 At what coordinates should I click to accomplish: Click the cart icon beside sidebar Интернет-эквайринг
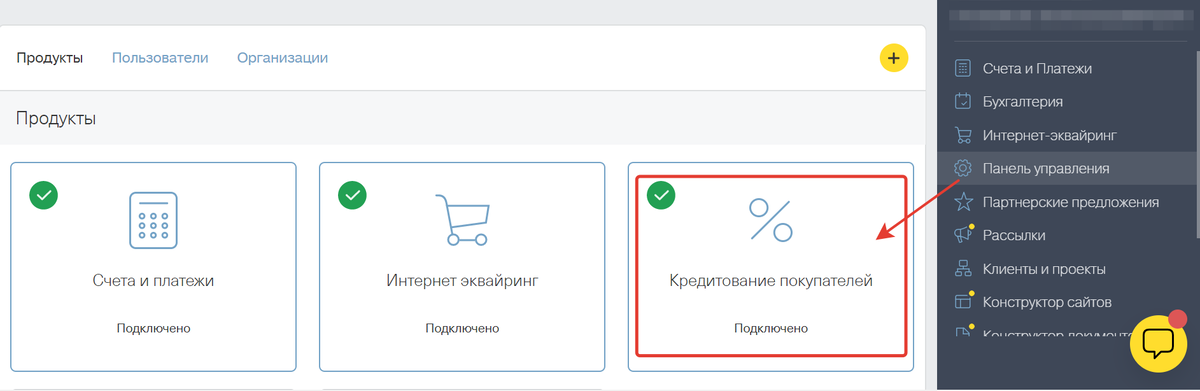pos(963,135)
